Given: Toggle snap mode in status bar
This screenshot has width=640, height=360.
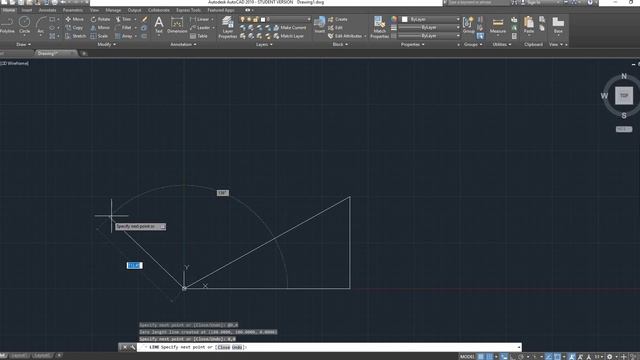Looking at the screenshot, I should point(489,356).
